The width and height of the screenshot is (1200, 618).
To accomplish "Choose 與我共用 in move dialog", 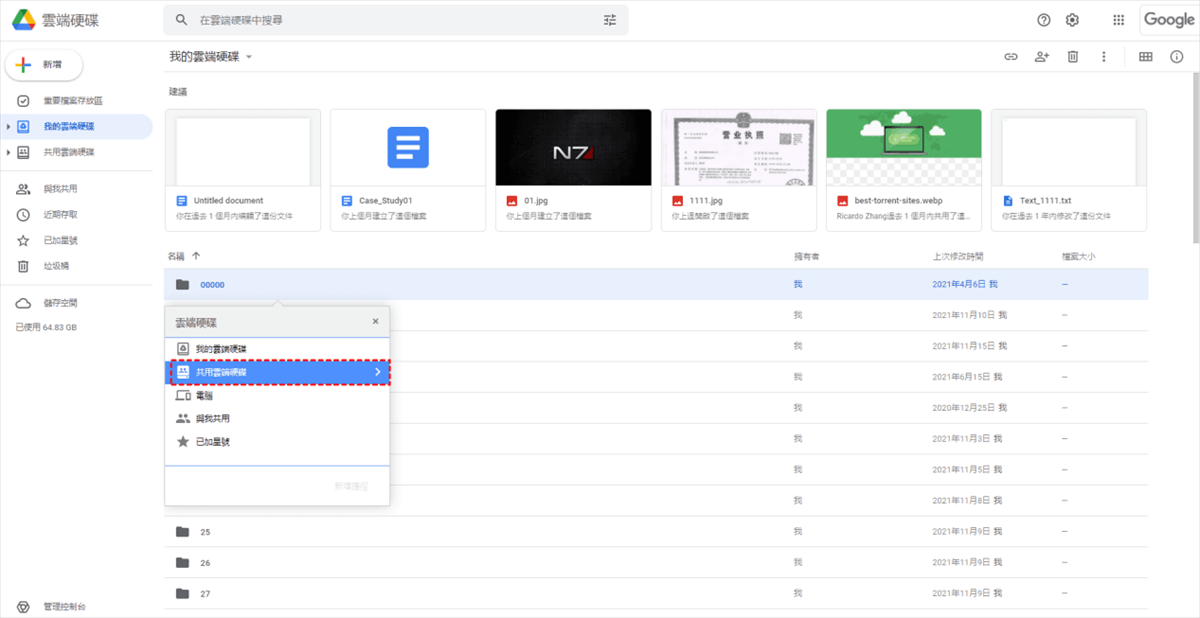I will pyautogui.click(x=278, y=419).
